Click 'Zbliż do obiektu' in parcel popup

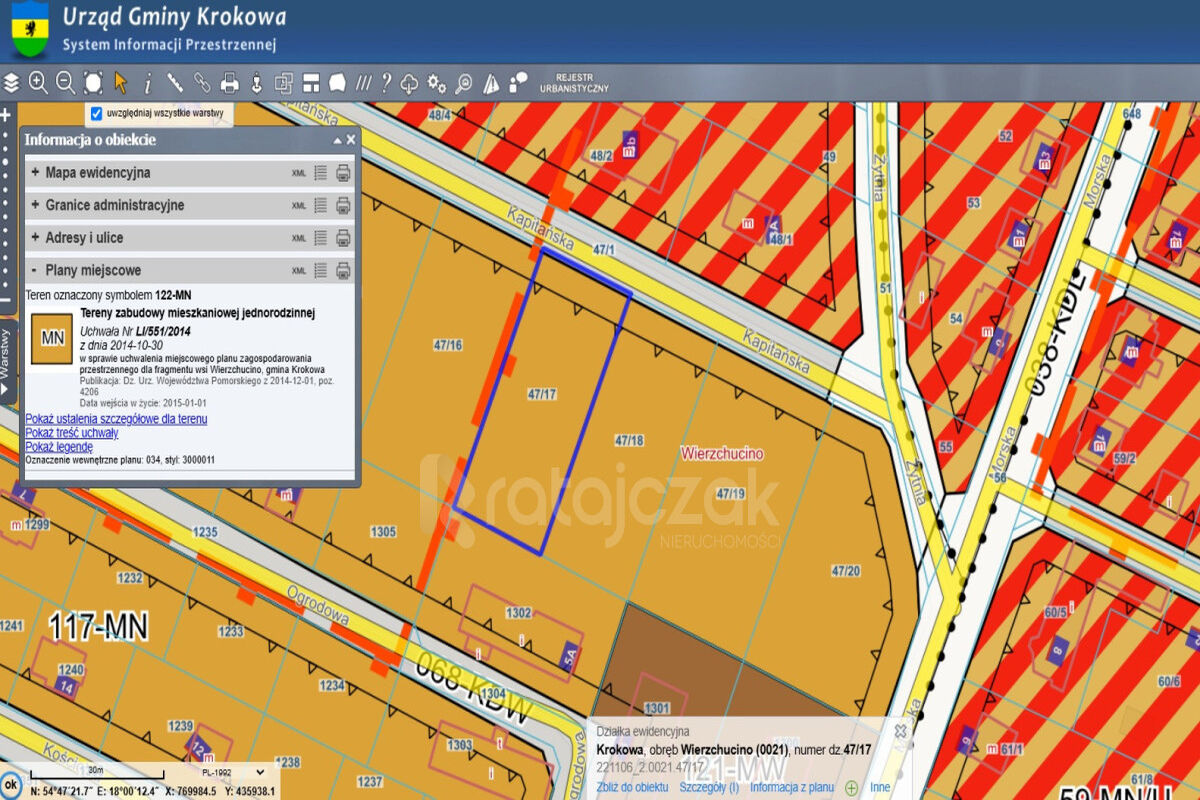click(x=631, y=787)
